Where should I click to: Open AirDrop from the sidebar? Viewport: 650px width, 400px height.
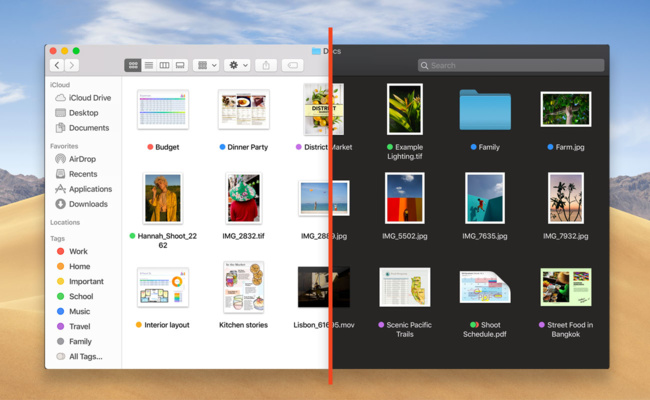[82, 159]
